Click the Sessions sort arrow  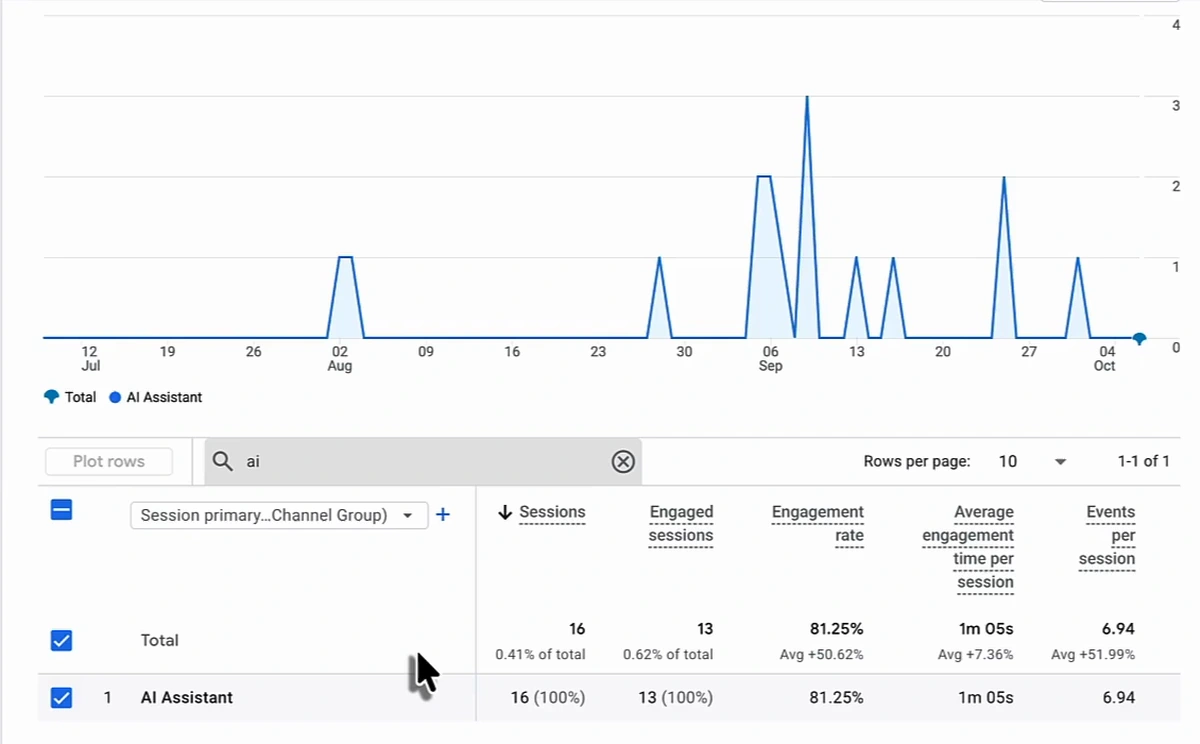(505, 512)
